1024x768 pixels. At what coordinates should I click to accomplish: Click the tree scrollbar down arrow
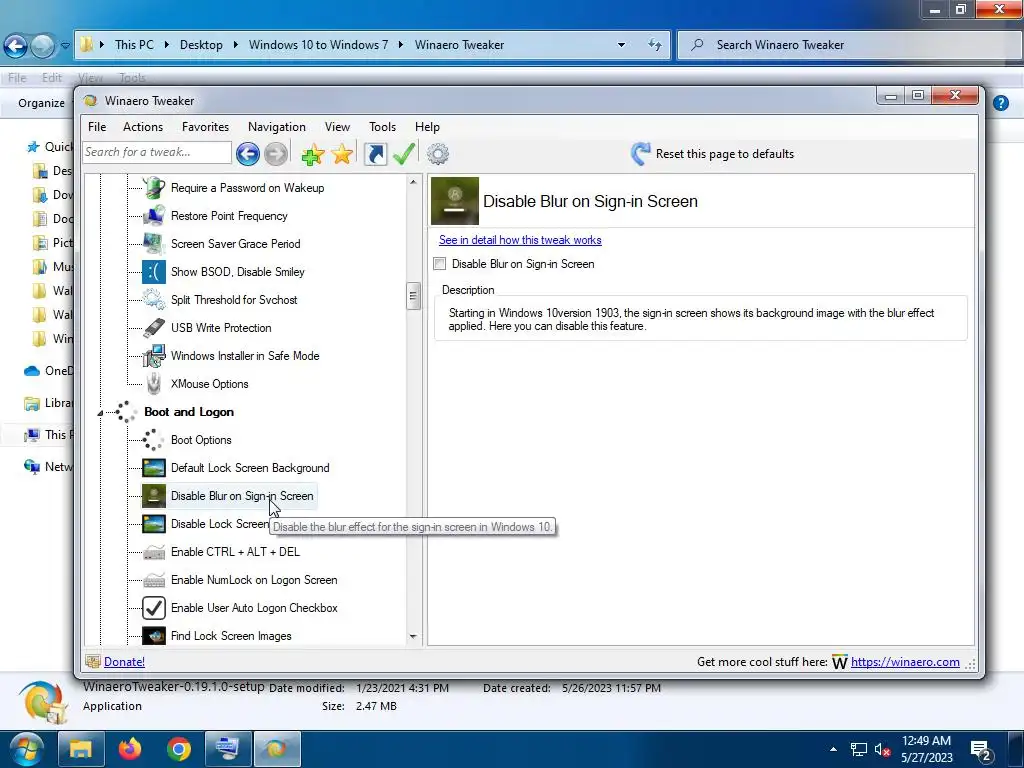point(413,636)
